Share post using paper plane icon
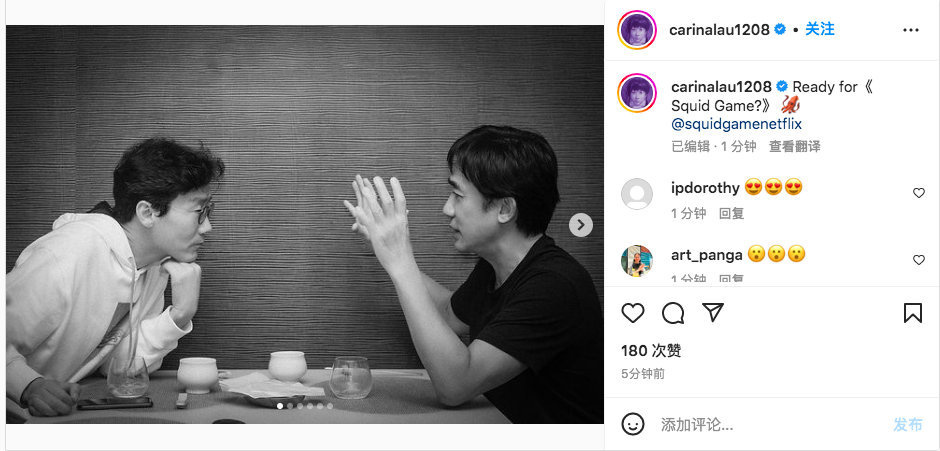Image resolution: width=940 pixels, height=451 pixels. coord(713,312)
